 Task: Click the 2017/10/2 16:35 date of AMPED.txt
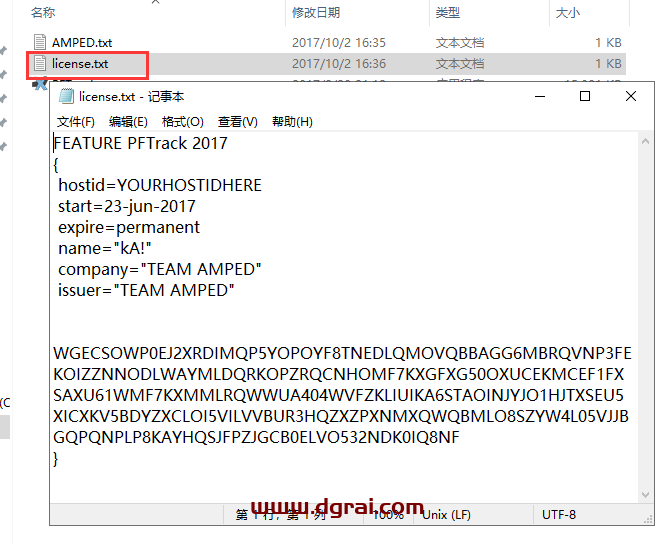coord(339,43)
